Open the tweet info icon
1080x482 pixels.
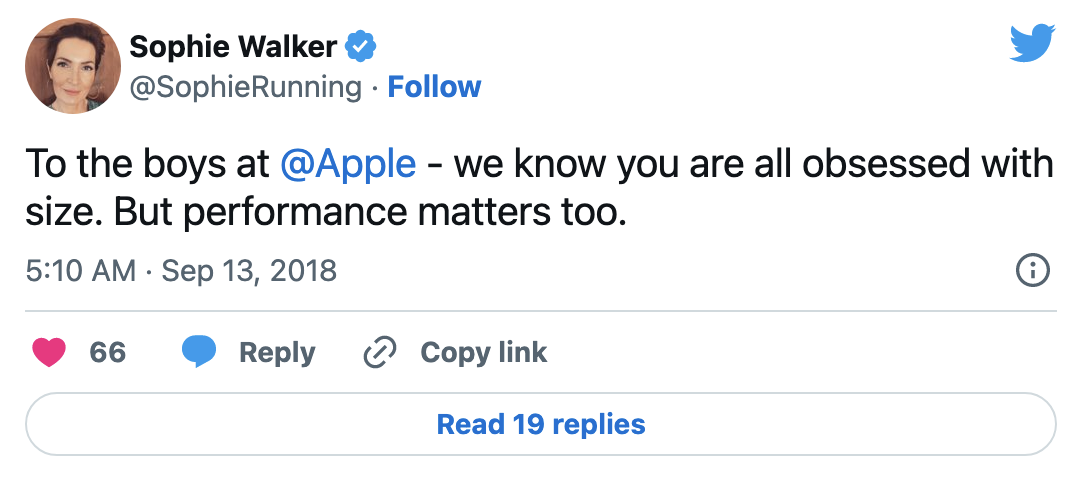pyautogui.click(x=1032, y=270)
